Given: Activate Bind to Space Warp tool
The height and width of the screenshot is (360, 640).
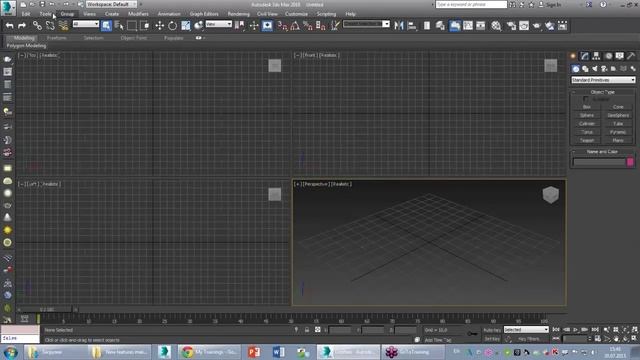Looking at the screenshot, I should click(63, 26).
